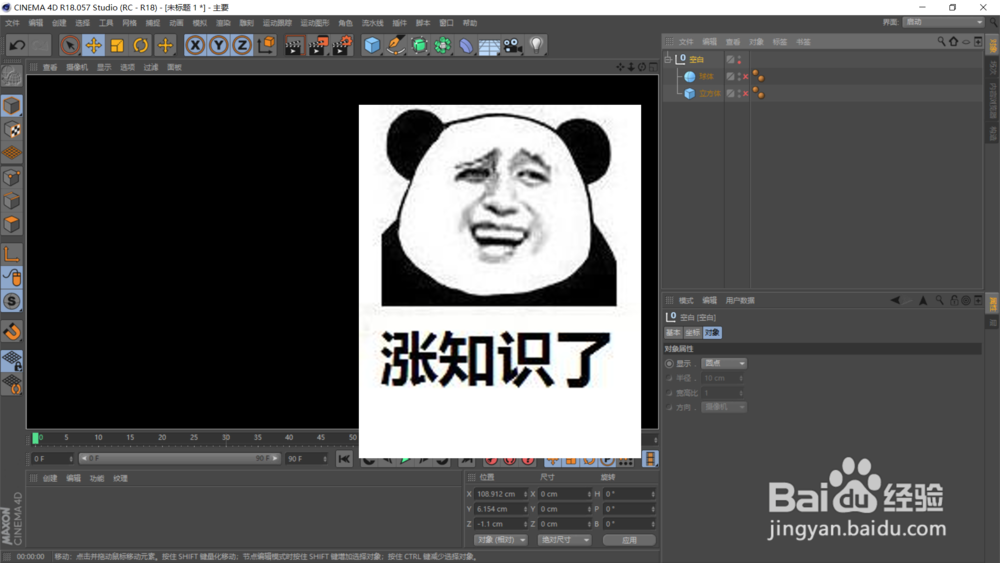Click the 0 F start frame stepper
Screen dimensions: 1000x563
point(71,459)
